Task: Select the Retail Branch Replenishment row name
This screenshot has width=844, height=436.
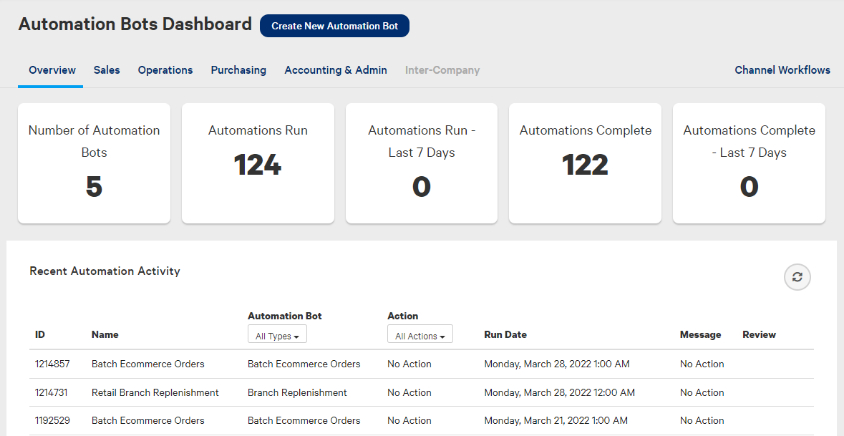Action: click(155, 393)
